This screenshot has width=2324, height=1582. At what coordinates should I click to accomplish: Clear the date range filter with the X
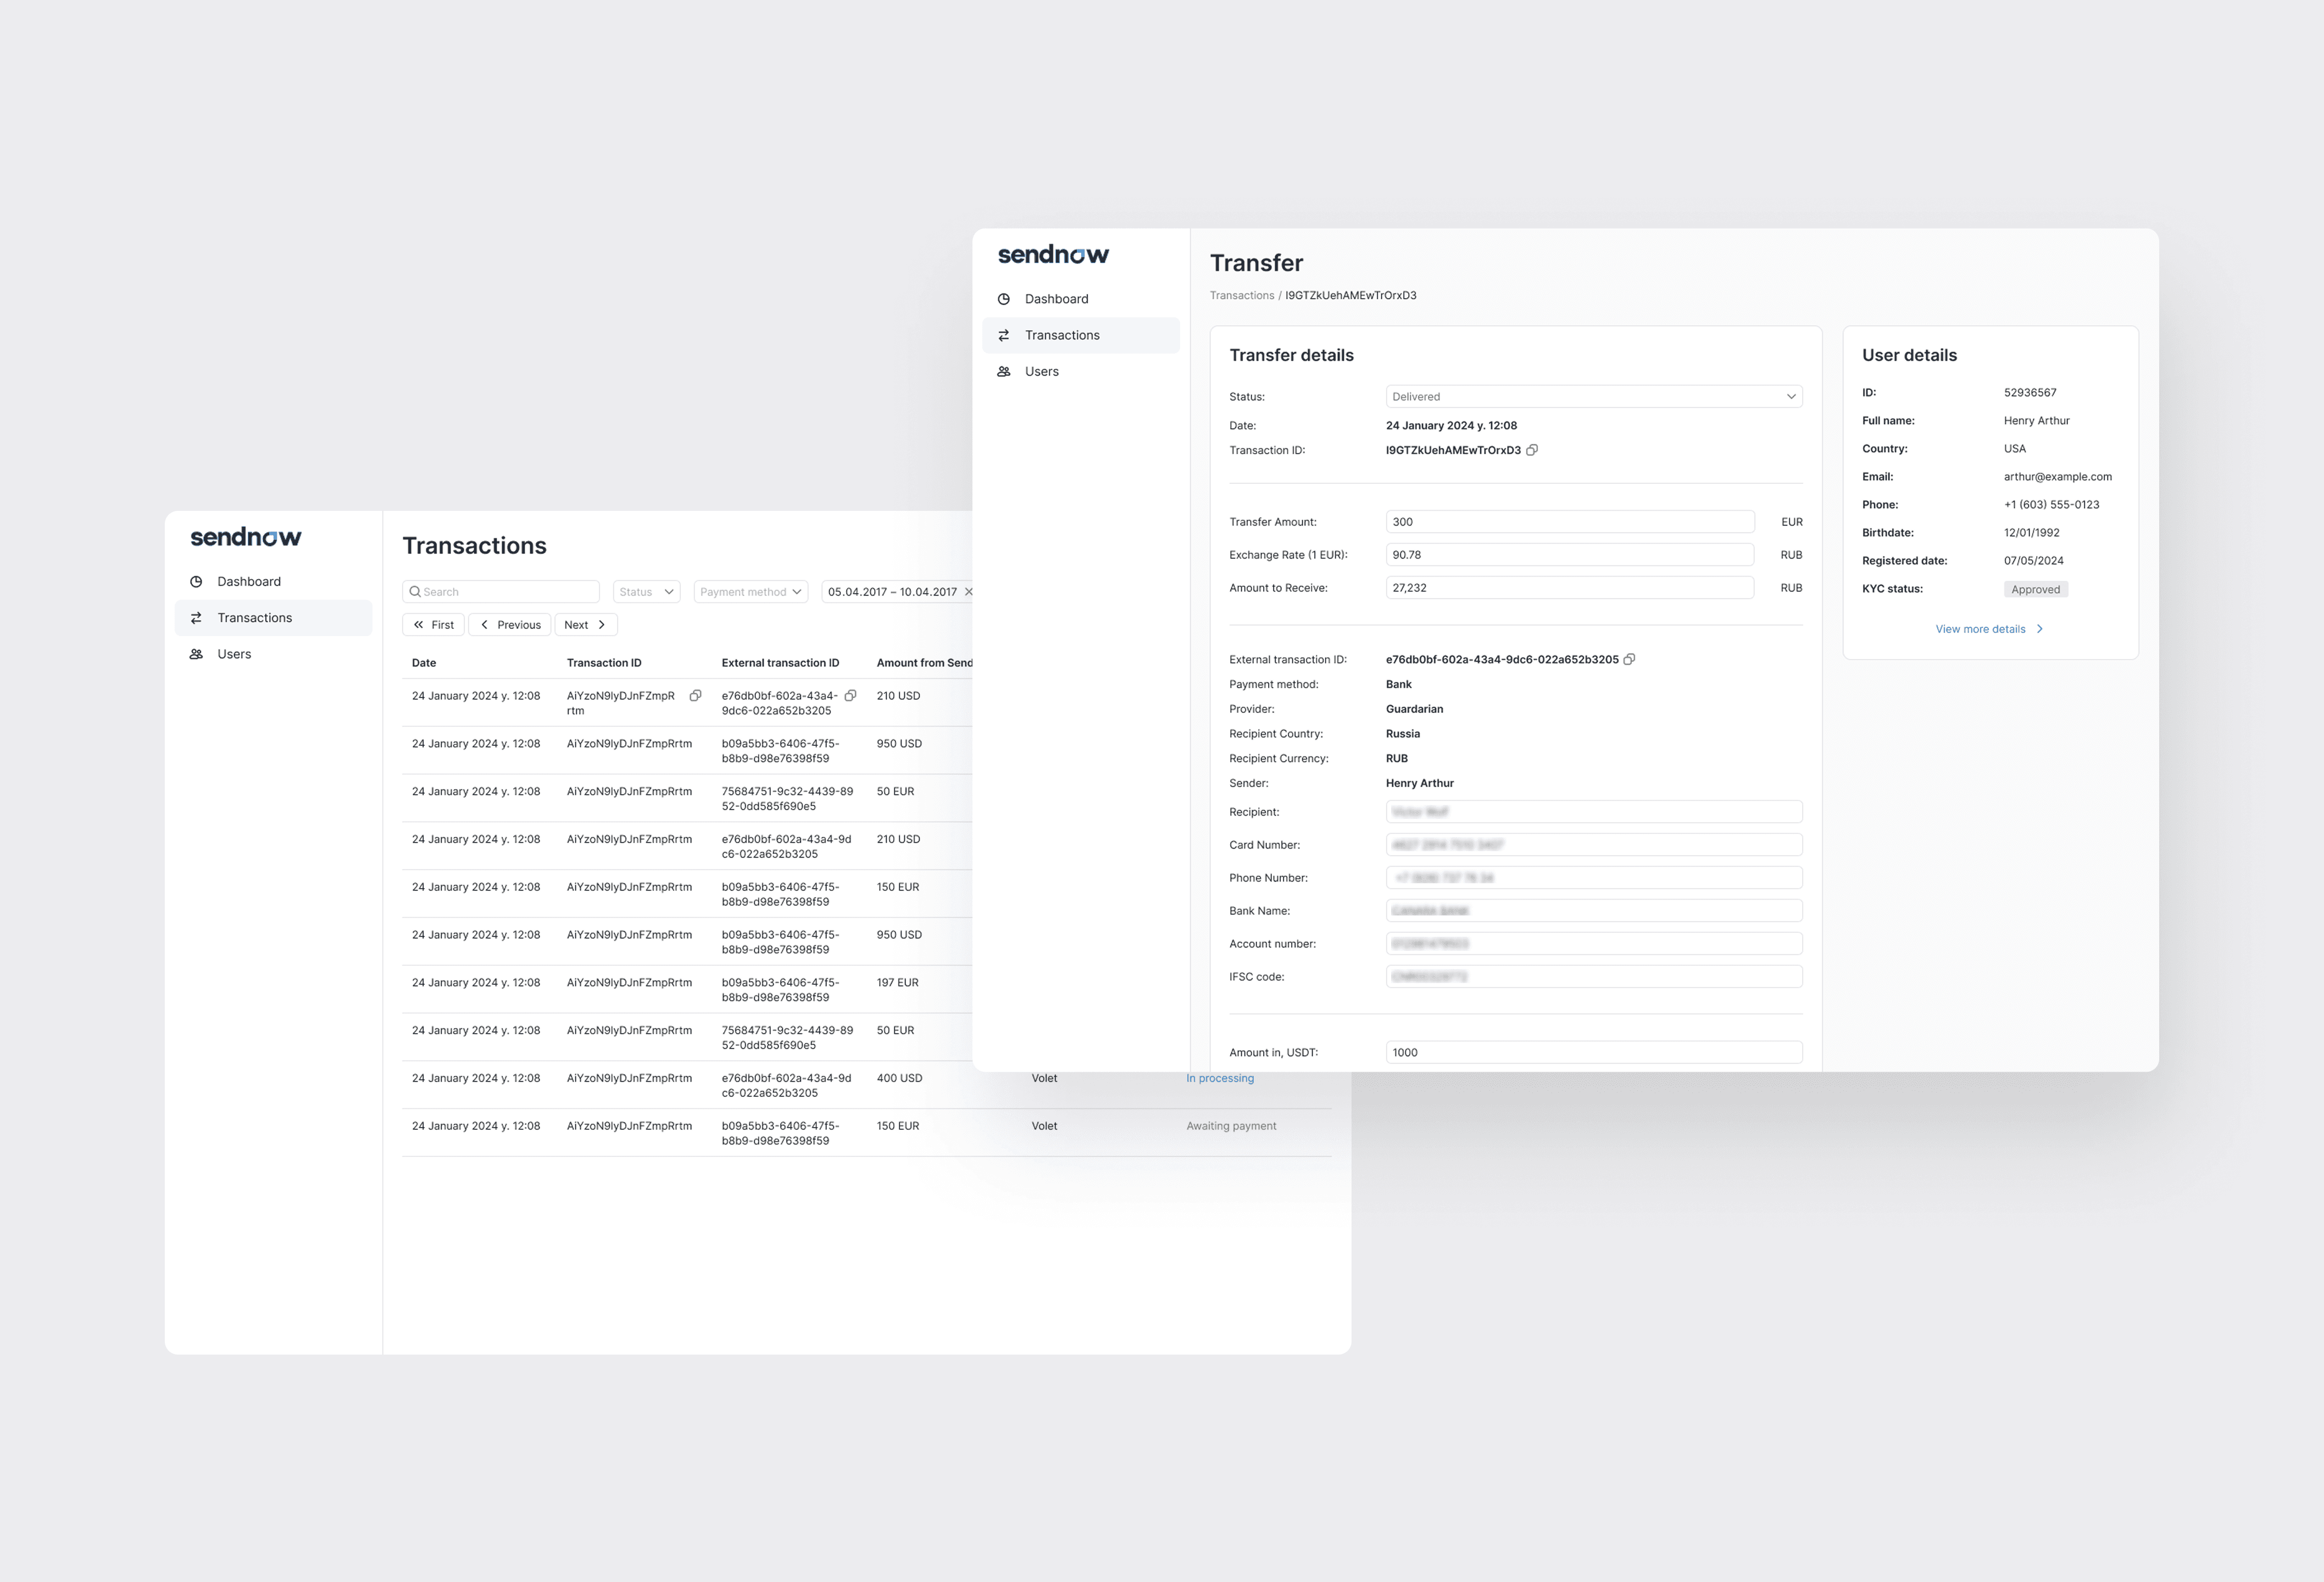968,592
